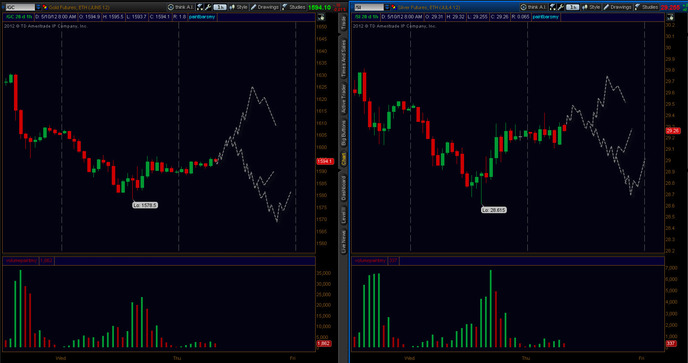Switch to Level II side tab
This screenshot has width=688, height=363.
pyautogui.click(x=344, y=217)
